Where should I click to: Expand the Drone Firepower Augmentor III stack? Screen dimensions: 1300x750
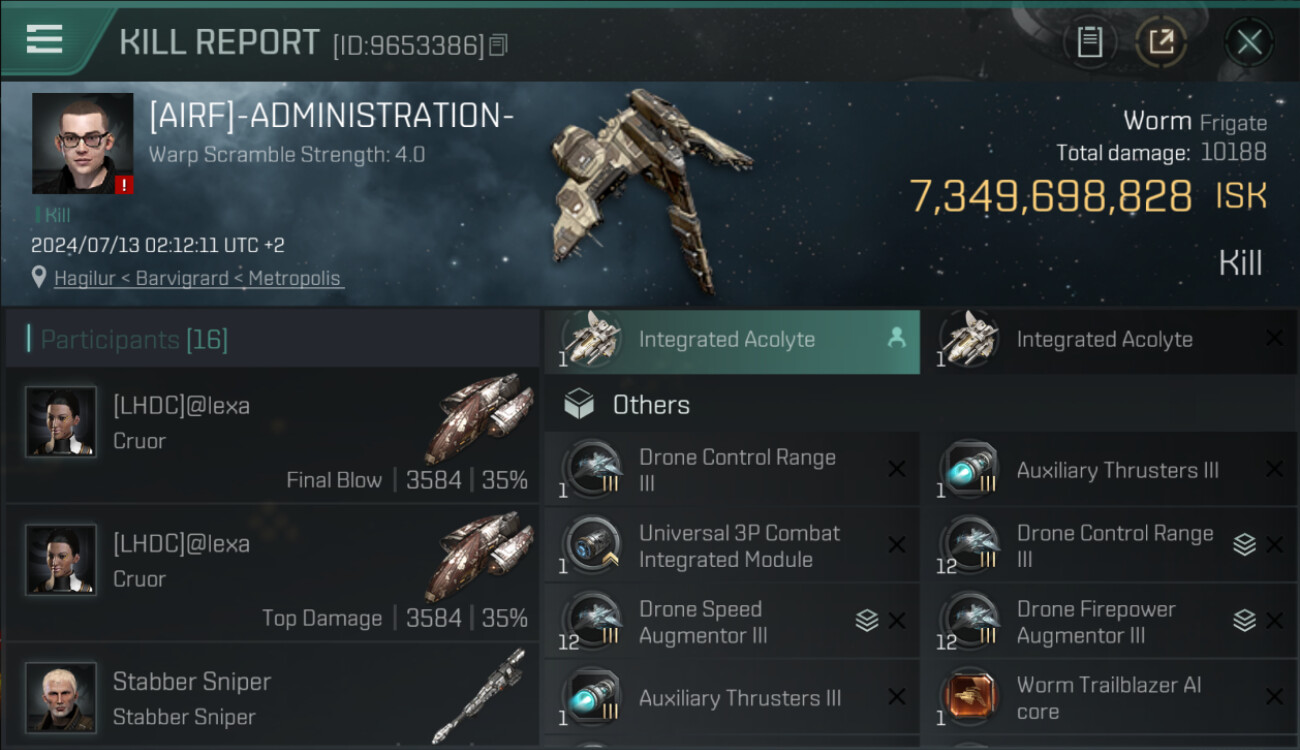pos(1244,621)
